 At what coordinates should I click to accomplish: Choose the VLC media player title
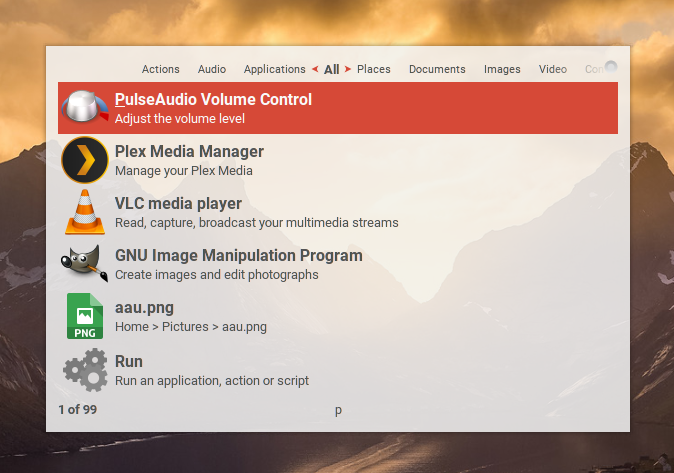(x=178, y=203)
